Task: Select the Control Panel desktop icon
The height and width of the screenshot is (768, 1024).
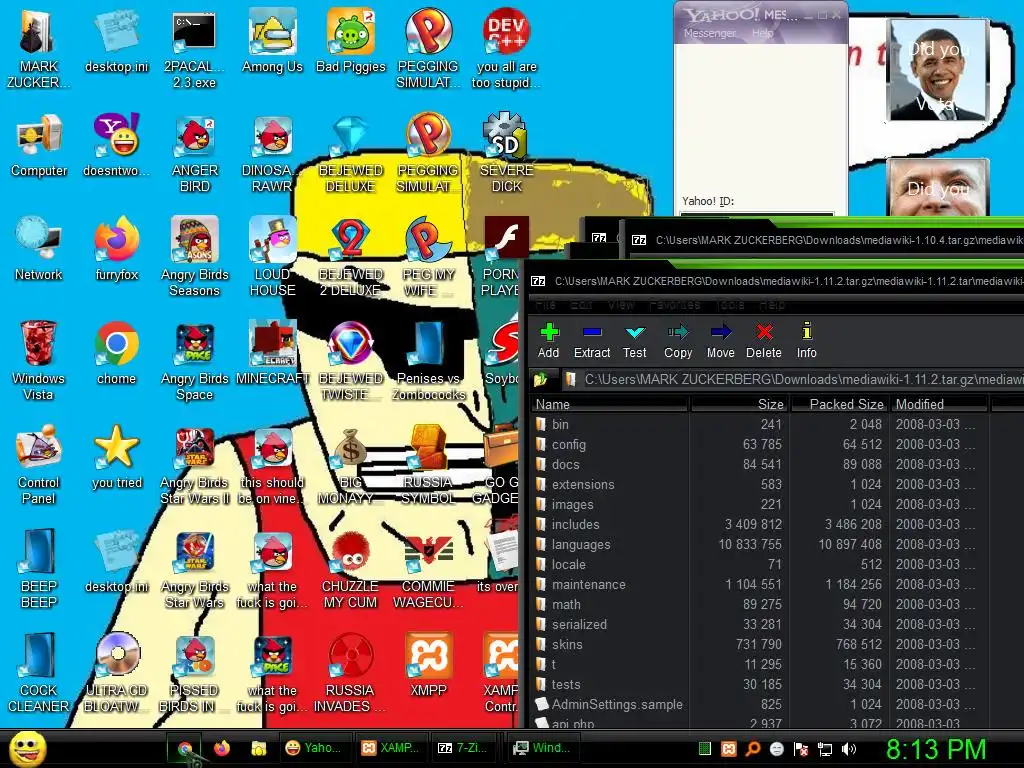Action: (39, 465)
